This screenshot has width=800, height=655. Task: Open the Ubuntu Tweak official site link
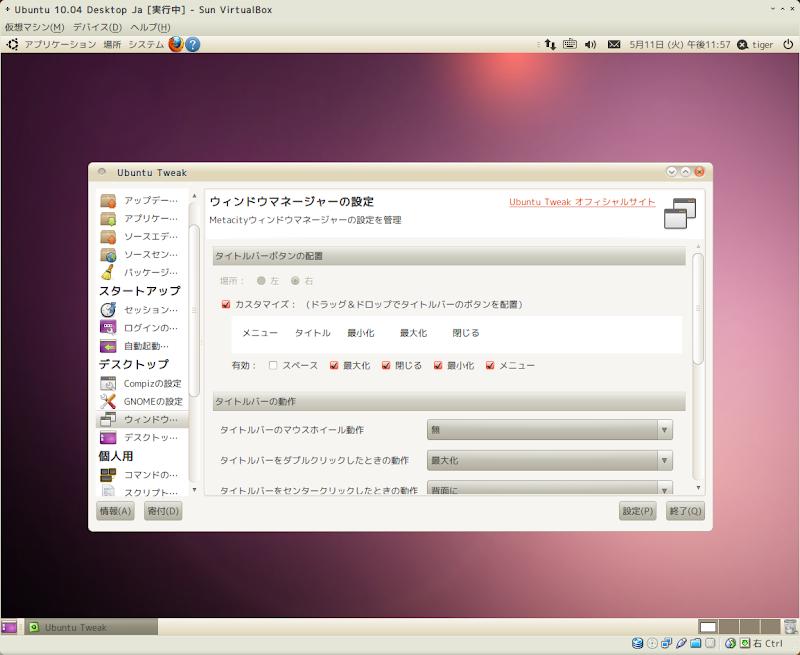click(582, 202)
